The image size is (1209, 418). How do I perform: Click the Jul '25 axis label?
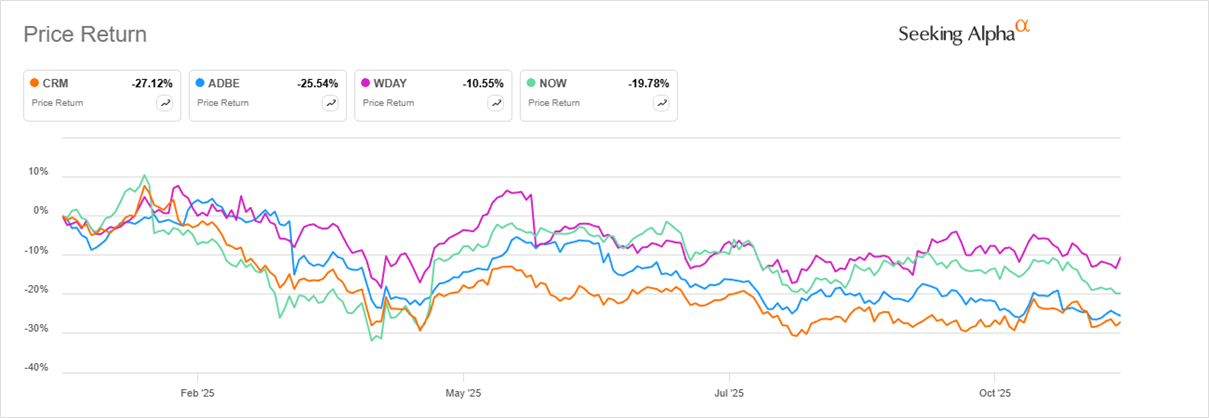click(729, 391)
